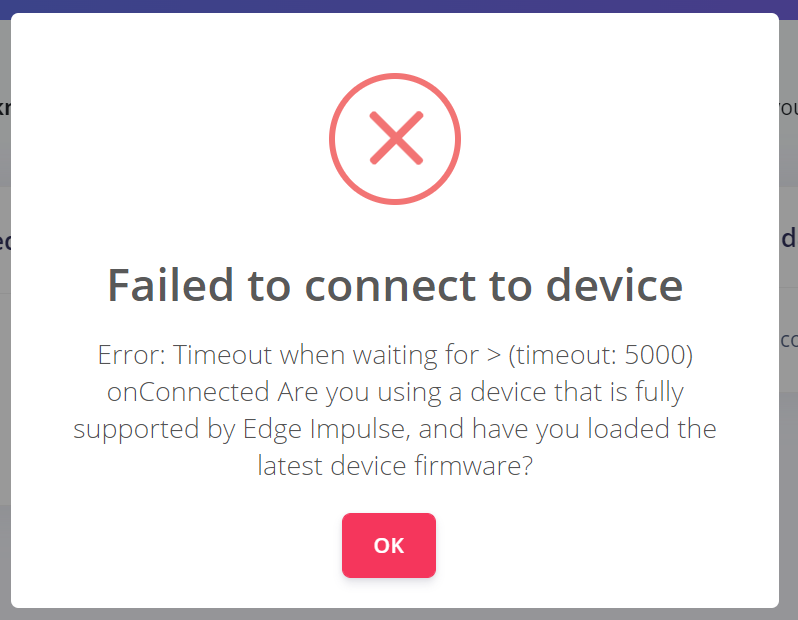Click the purple header bar above the dialog
This screenshot has height=620, width=798.
[400, 5]
